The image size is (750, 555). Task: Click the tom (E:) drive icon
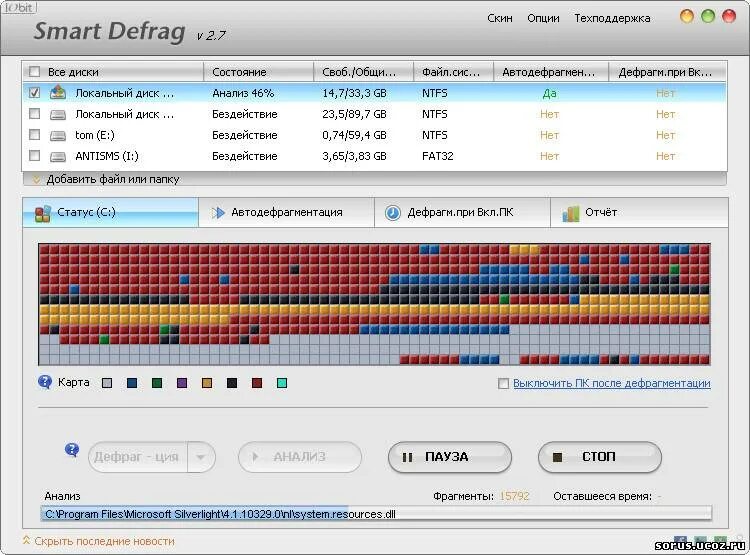coord(58,135)
